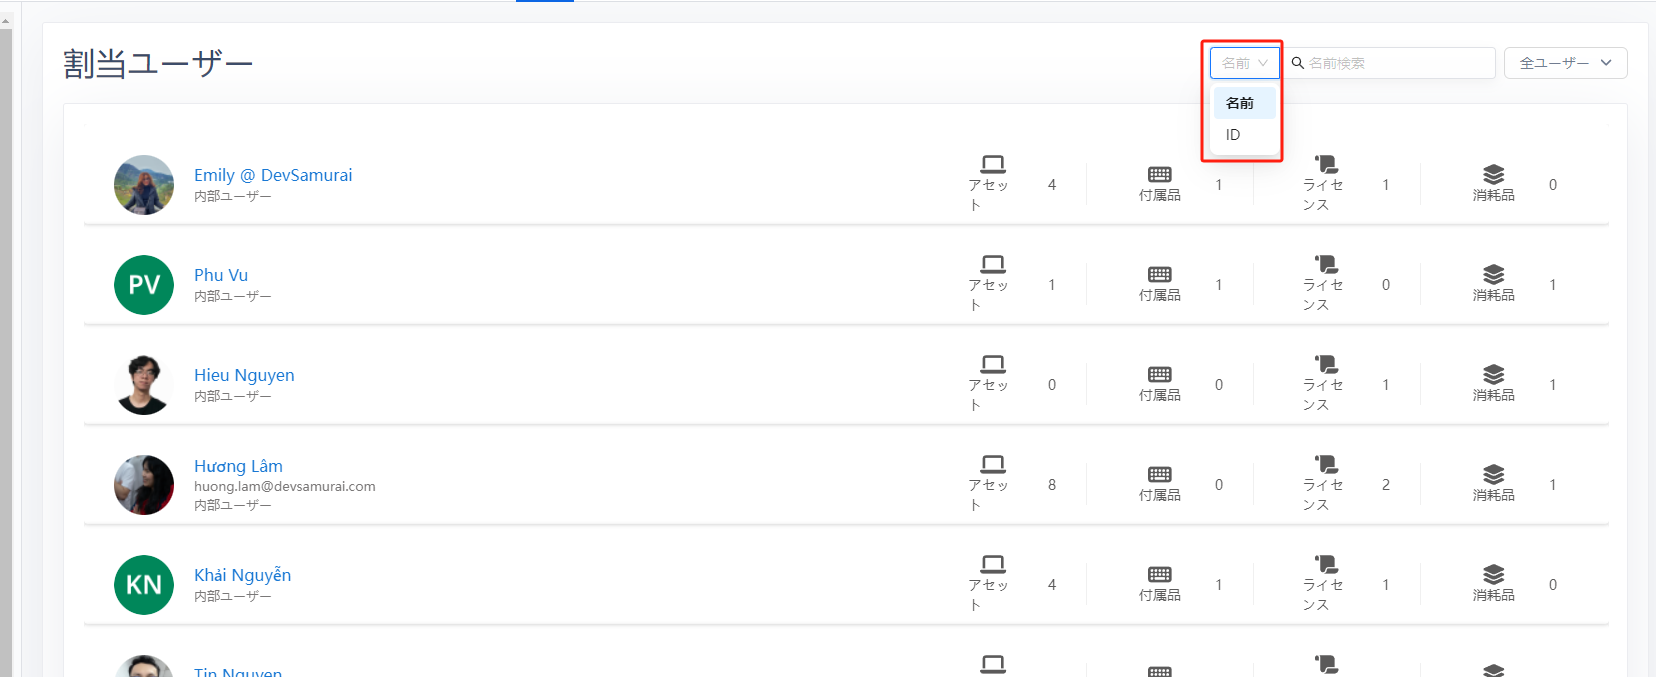1656x677 pixels.
Task: Expand the 全ユーザー filter dropdown
Action: coord(1565,63)
